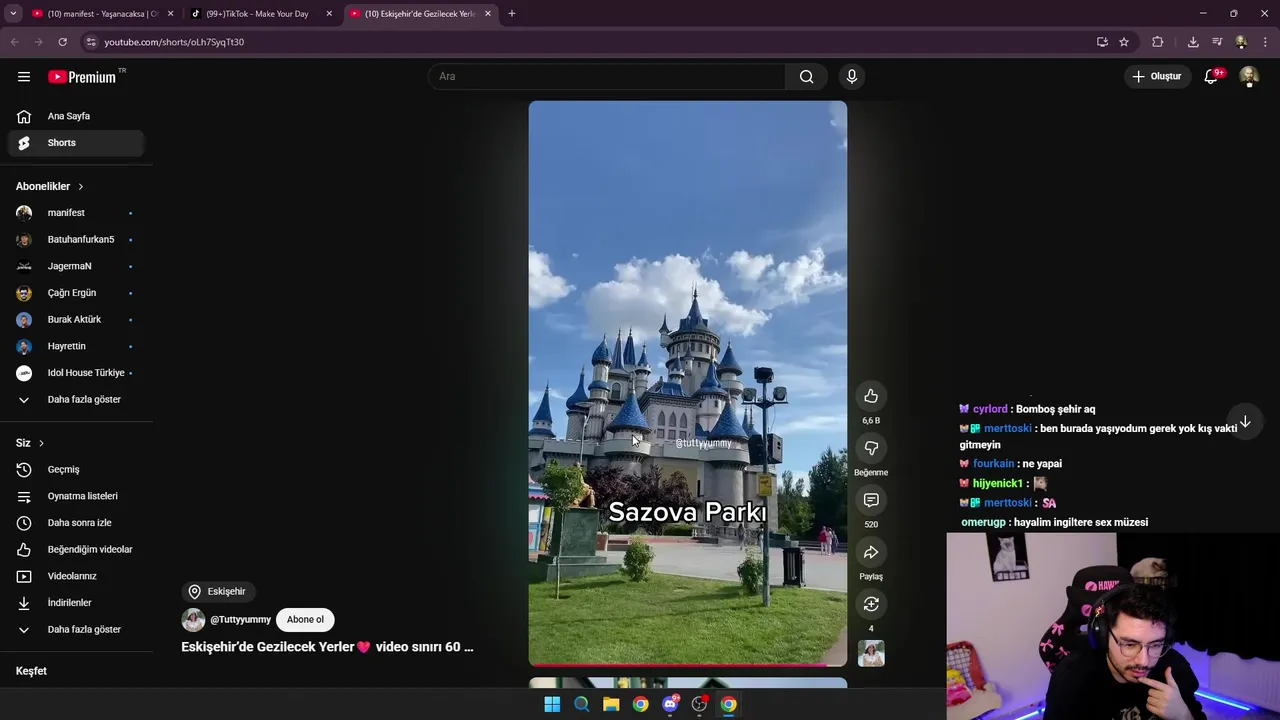Open Geçmiş watch history

[76, 470]
